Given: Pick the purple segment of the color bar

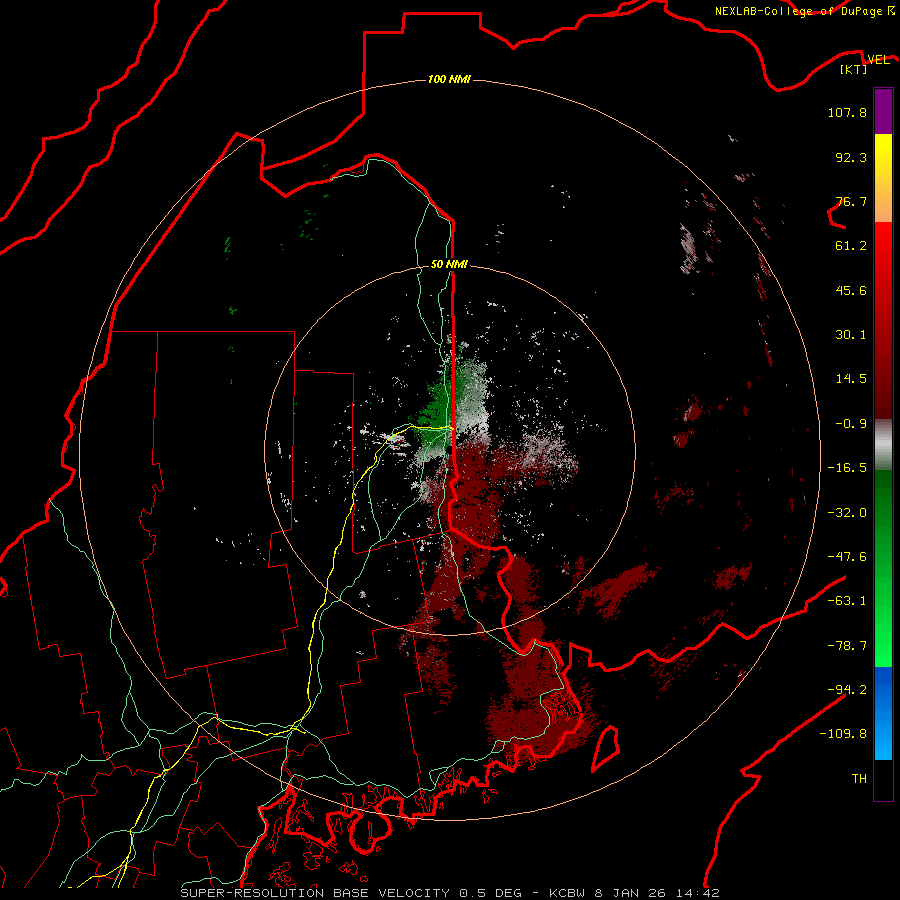Looking at the screenshot, I should coord(883,111).
